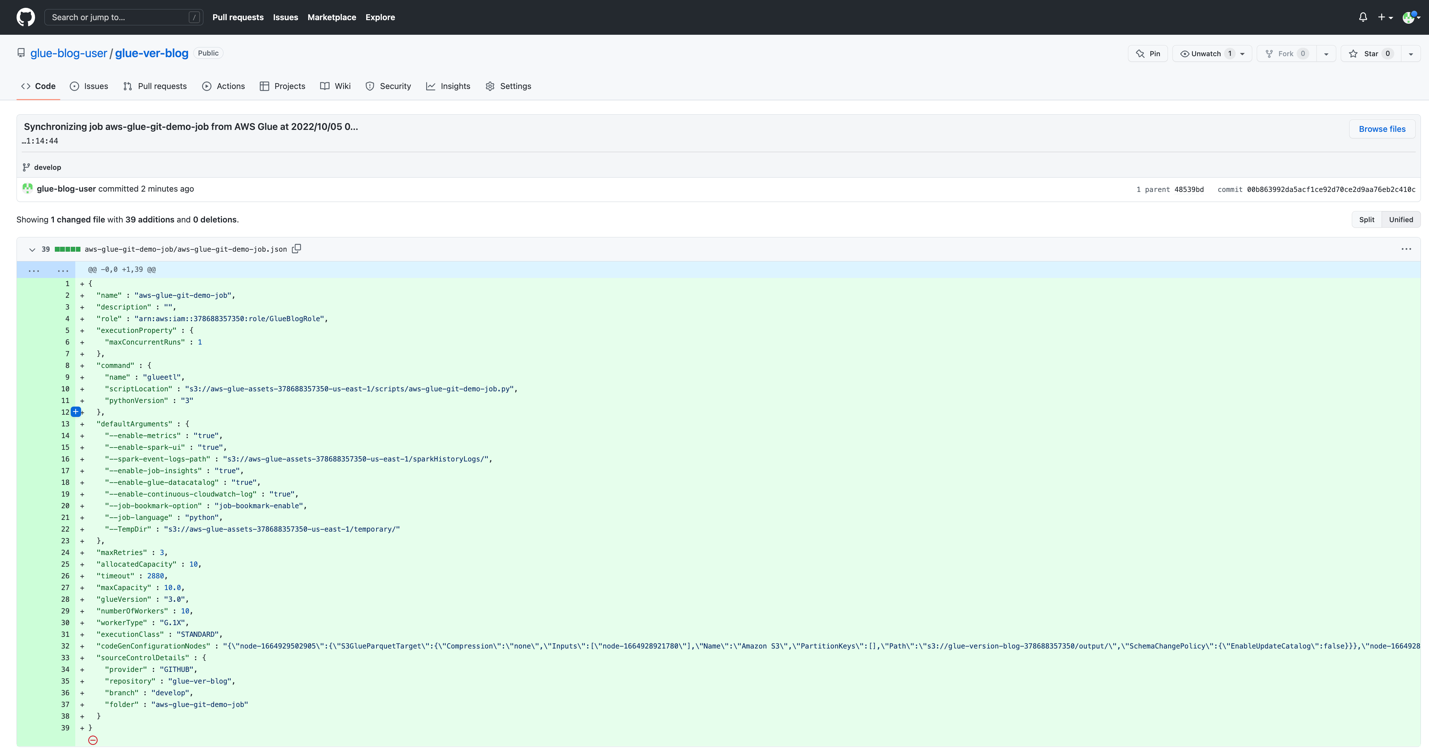1429x756 pixels.
Task: Switch diff view to Split
Action: click(x=1366, y=220)
